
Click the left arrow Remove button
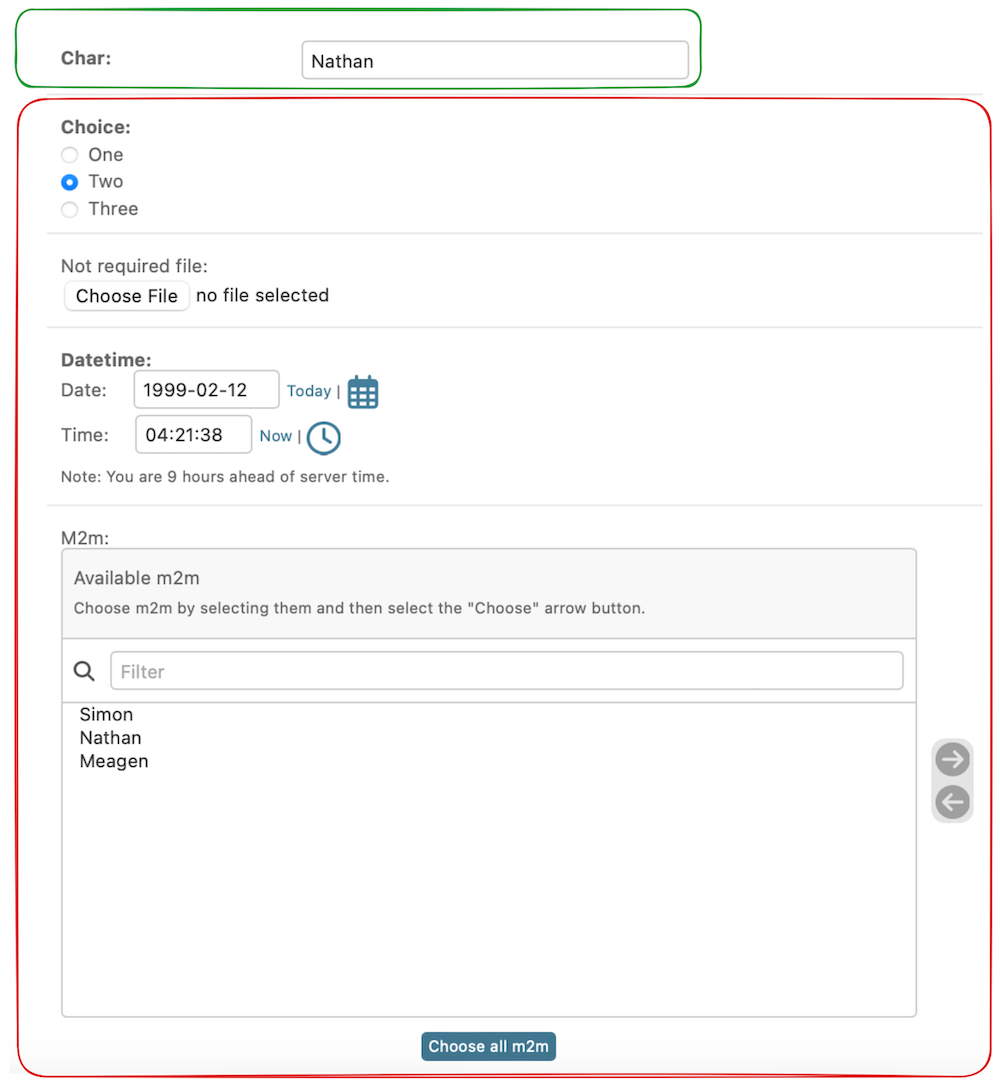click(x=952, y=802)
